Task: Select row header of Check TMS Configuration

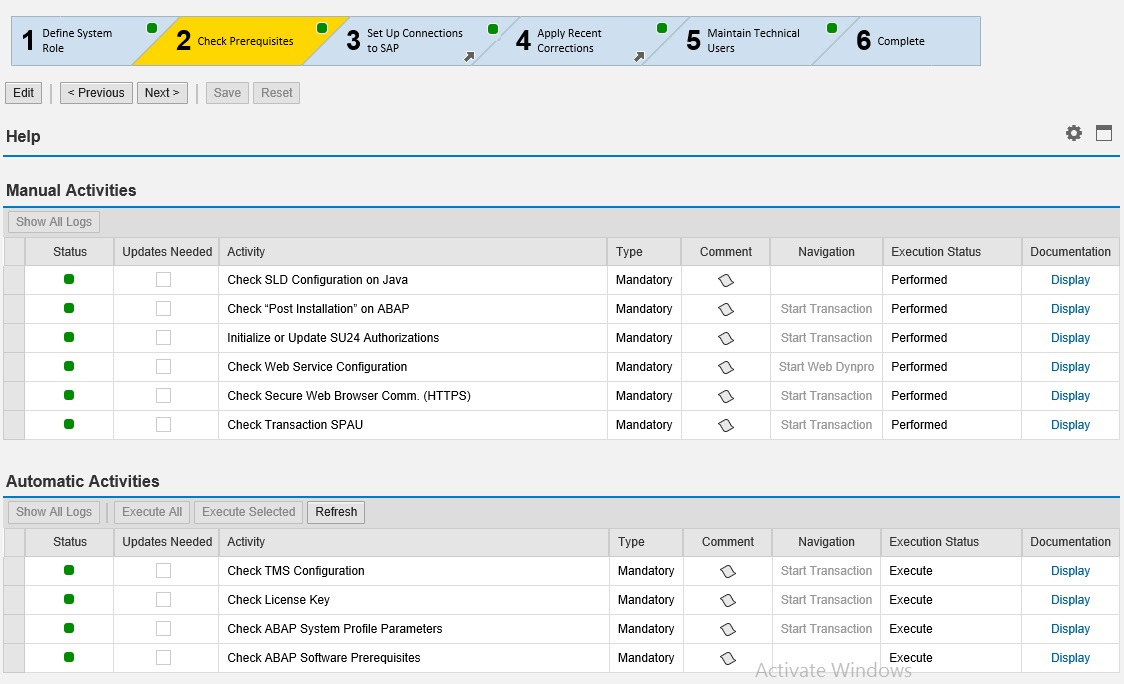Action: (x=14, y=571)
